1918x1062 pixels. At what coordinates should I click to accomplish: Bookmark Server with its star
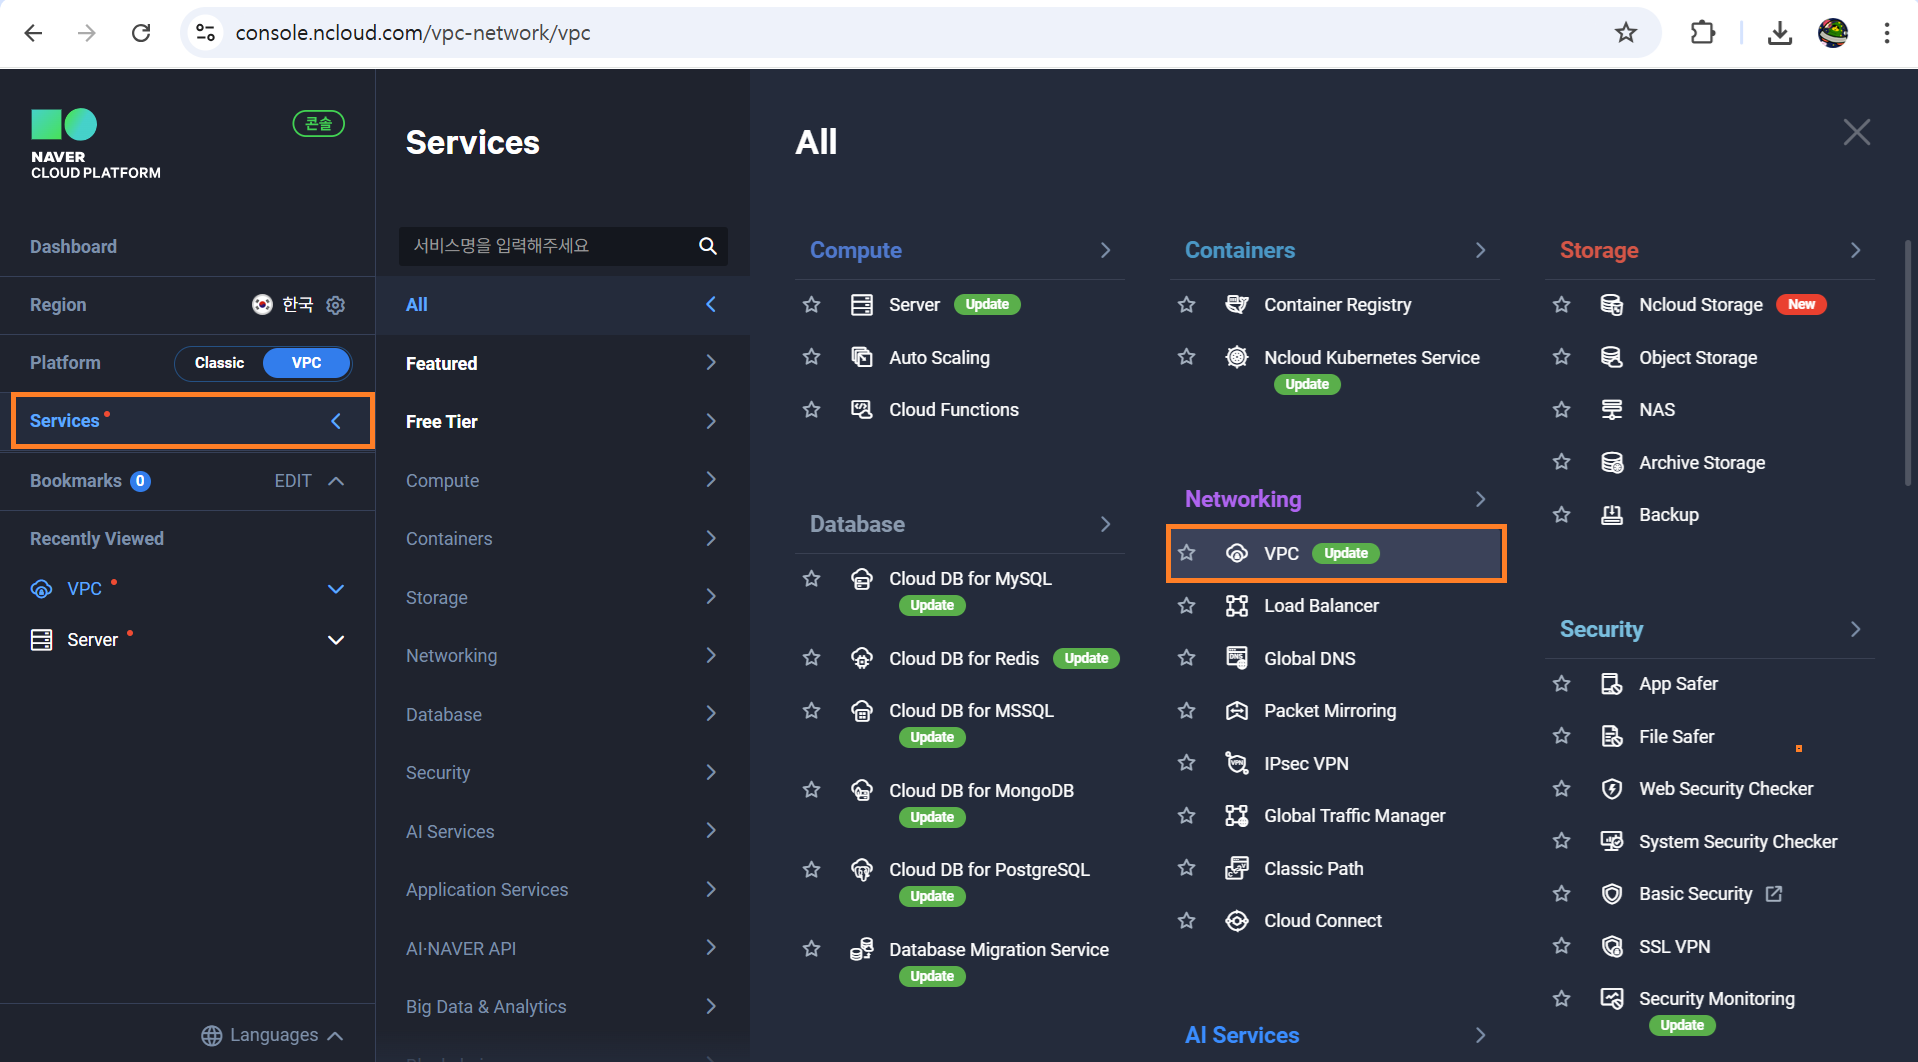[811, 305]
